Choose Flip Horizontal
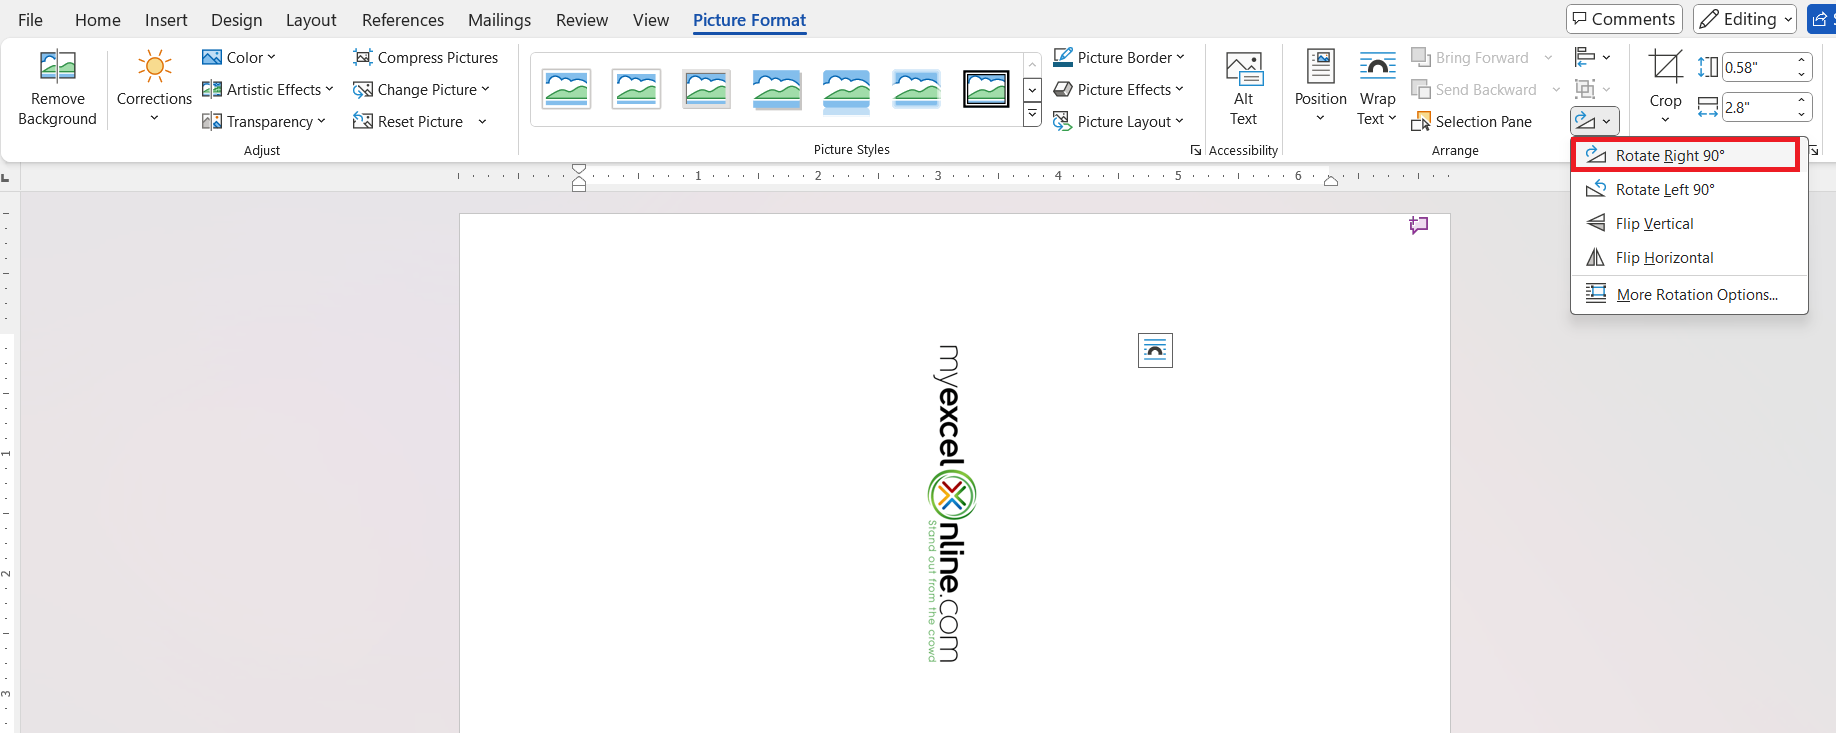Viewport: 1836px width, 733px height. pyautogui.click(x=1689, y=257)
